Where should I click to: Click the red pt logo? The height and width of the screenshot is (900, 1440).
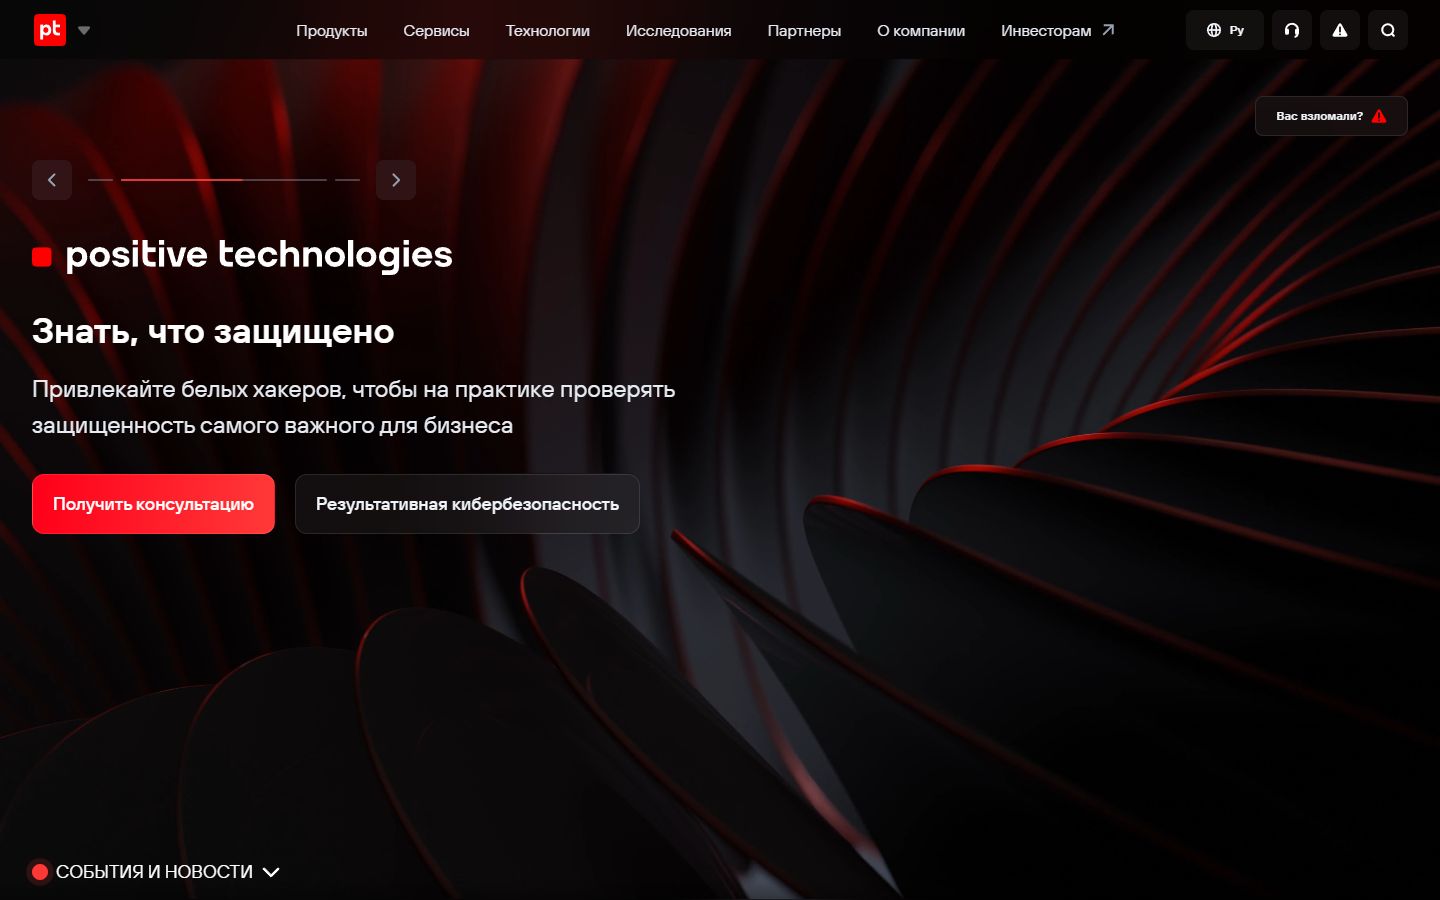point(50,30)
